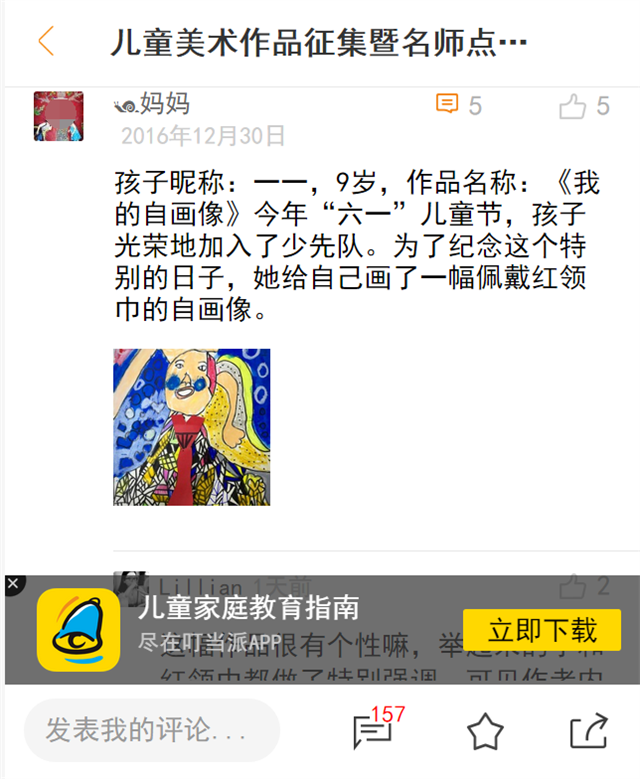Click the 立即下载 button
The width and height of the screenshot is (640, 779).
[x=542, y=630]
